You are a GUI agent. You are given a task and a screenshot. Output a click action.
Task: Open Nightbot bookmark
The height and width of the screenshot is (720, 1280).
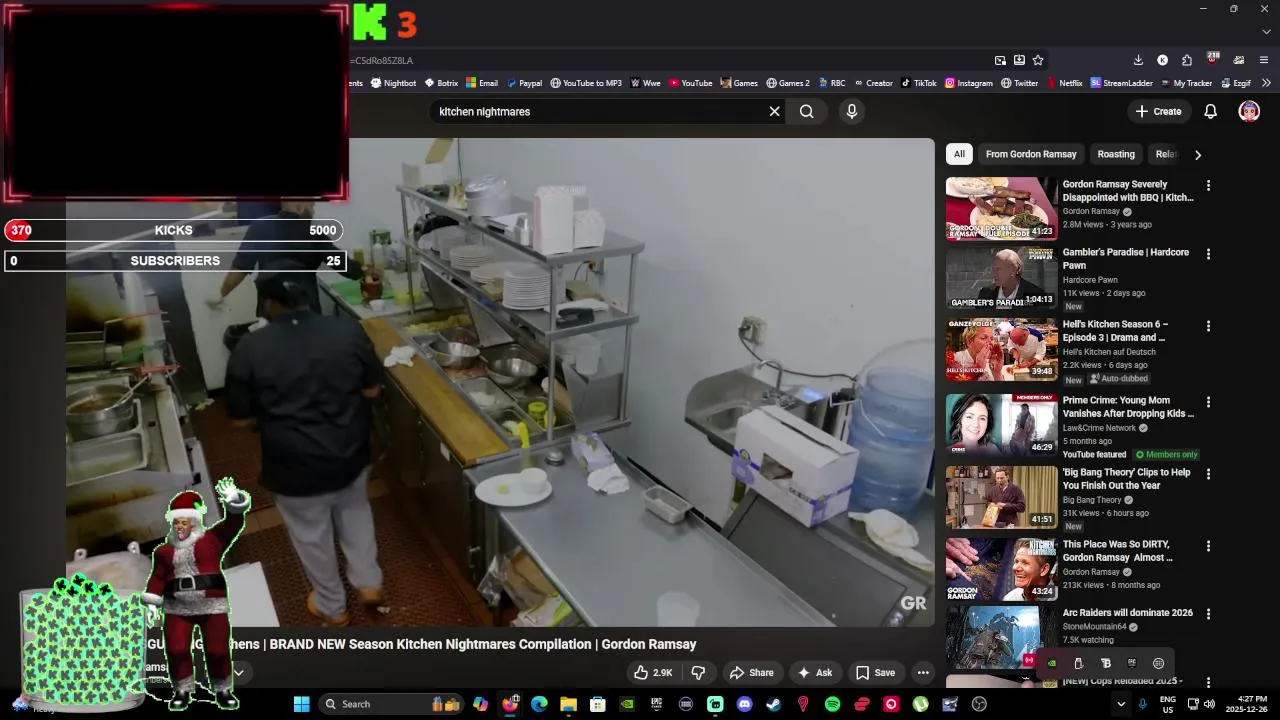pyautogui.click(x=393, y=83)
